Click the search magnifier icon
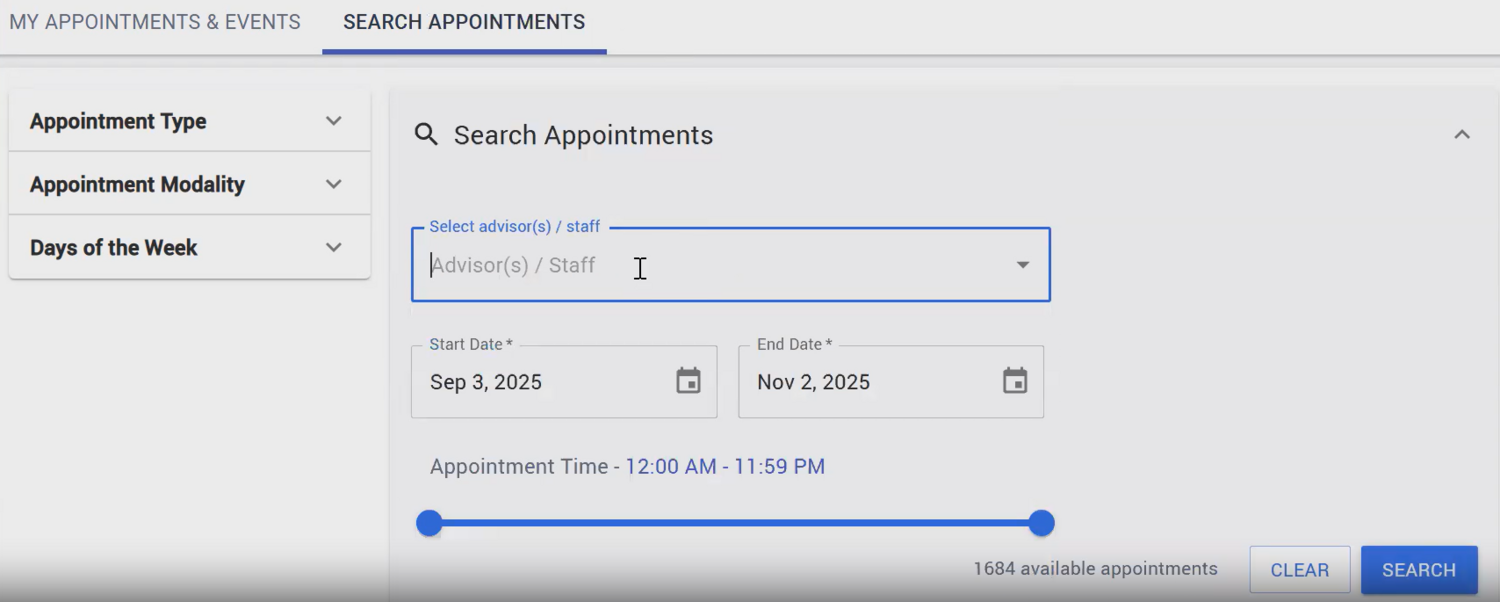The width and height of the screenshot is (1500, 602). pyautogui.click(x=426, y=135)
